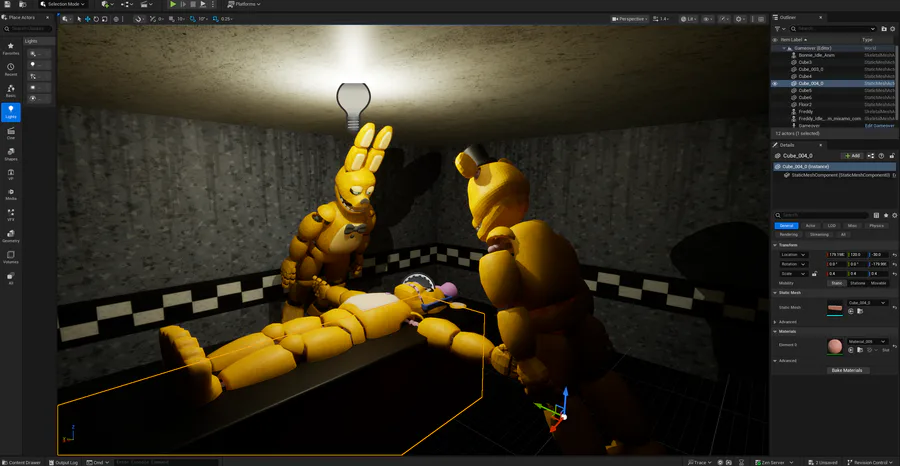Select the Rotate tool in viewport toolbar

(96, 19)
